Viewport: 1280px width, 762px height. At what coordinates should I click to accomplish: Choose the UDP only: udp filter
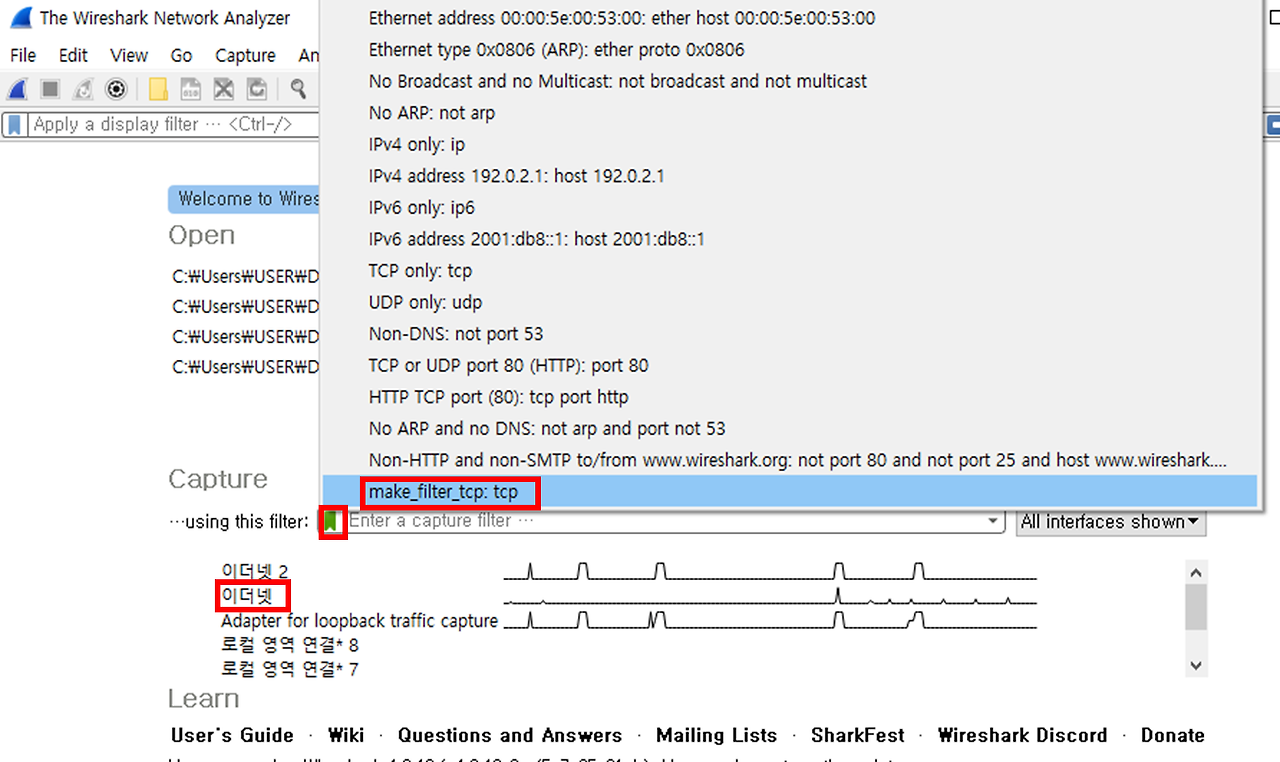tap(788, 302)
